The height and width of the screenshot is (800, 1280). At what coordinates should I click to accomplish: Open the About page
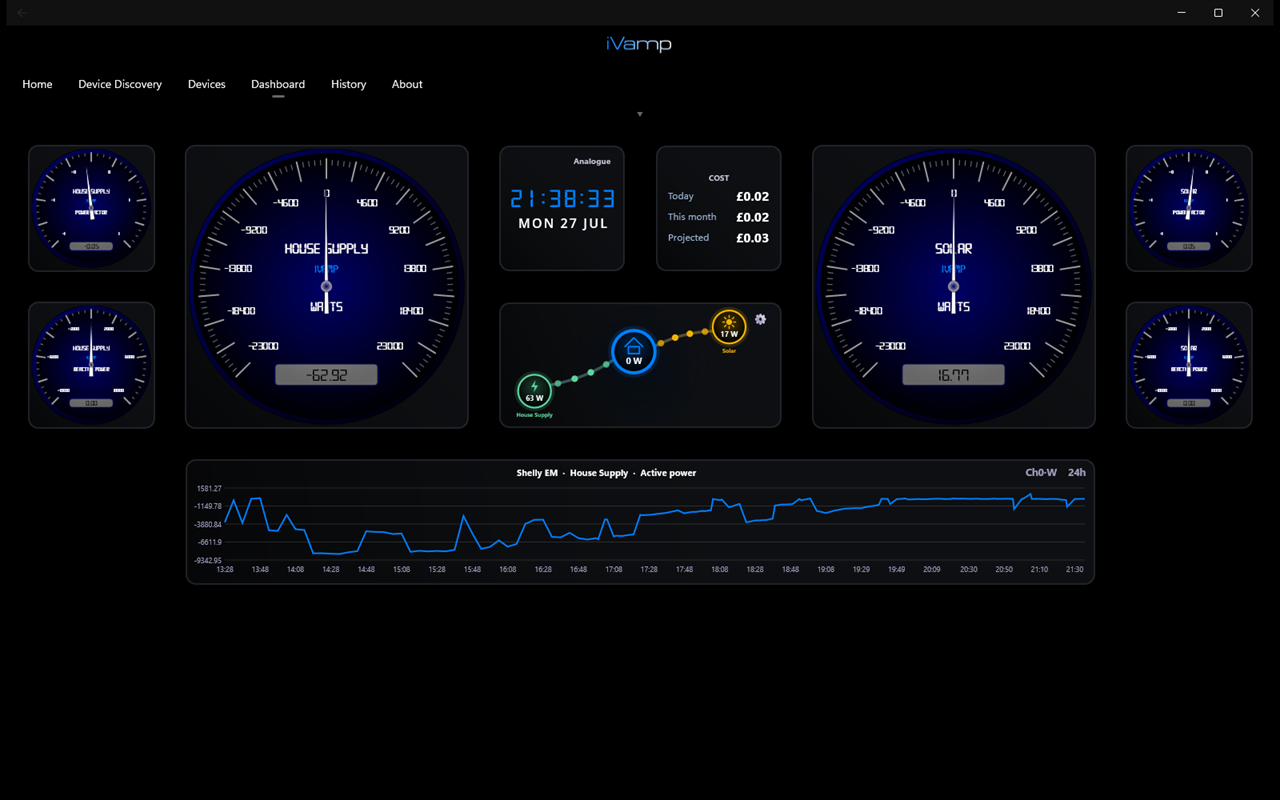point(407,84)
